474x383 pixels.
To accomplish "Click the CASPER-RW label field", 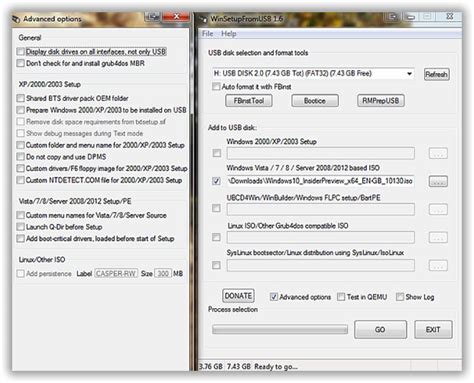I will point(116,273).
